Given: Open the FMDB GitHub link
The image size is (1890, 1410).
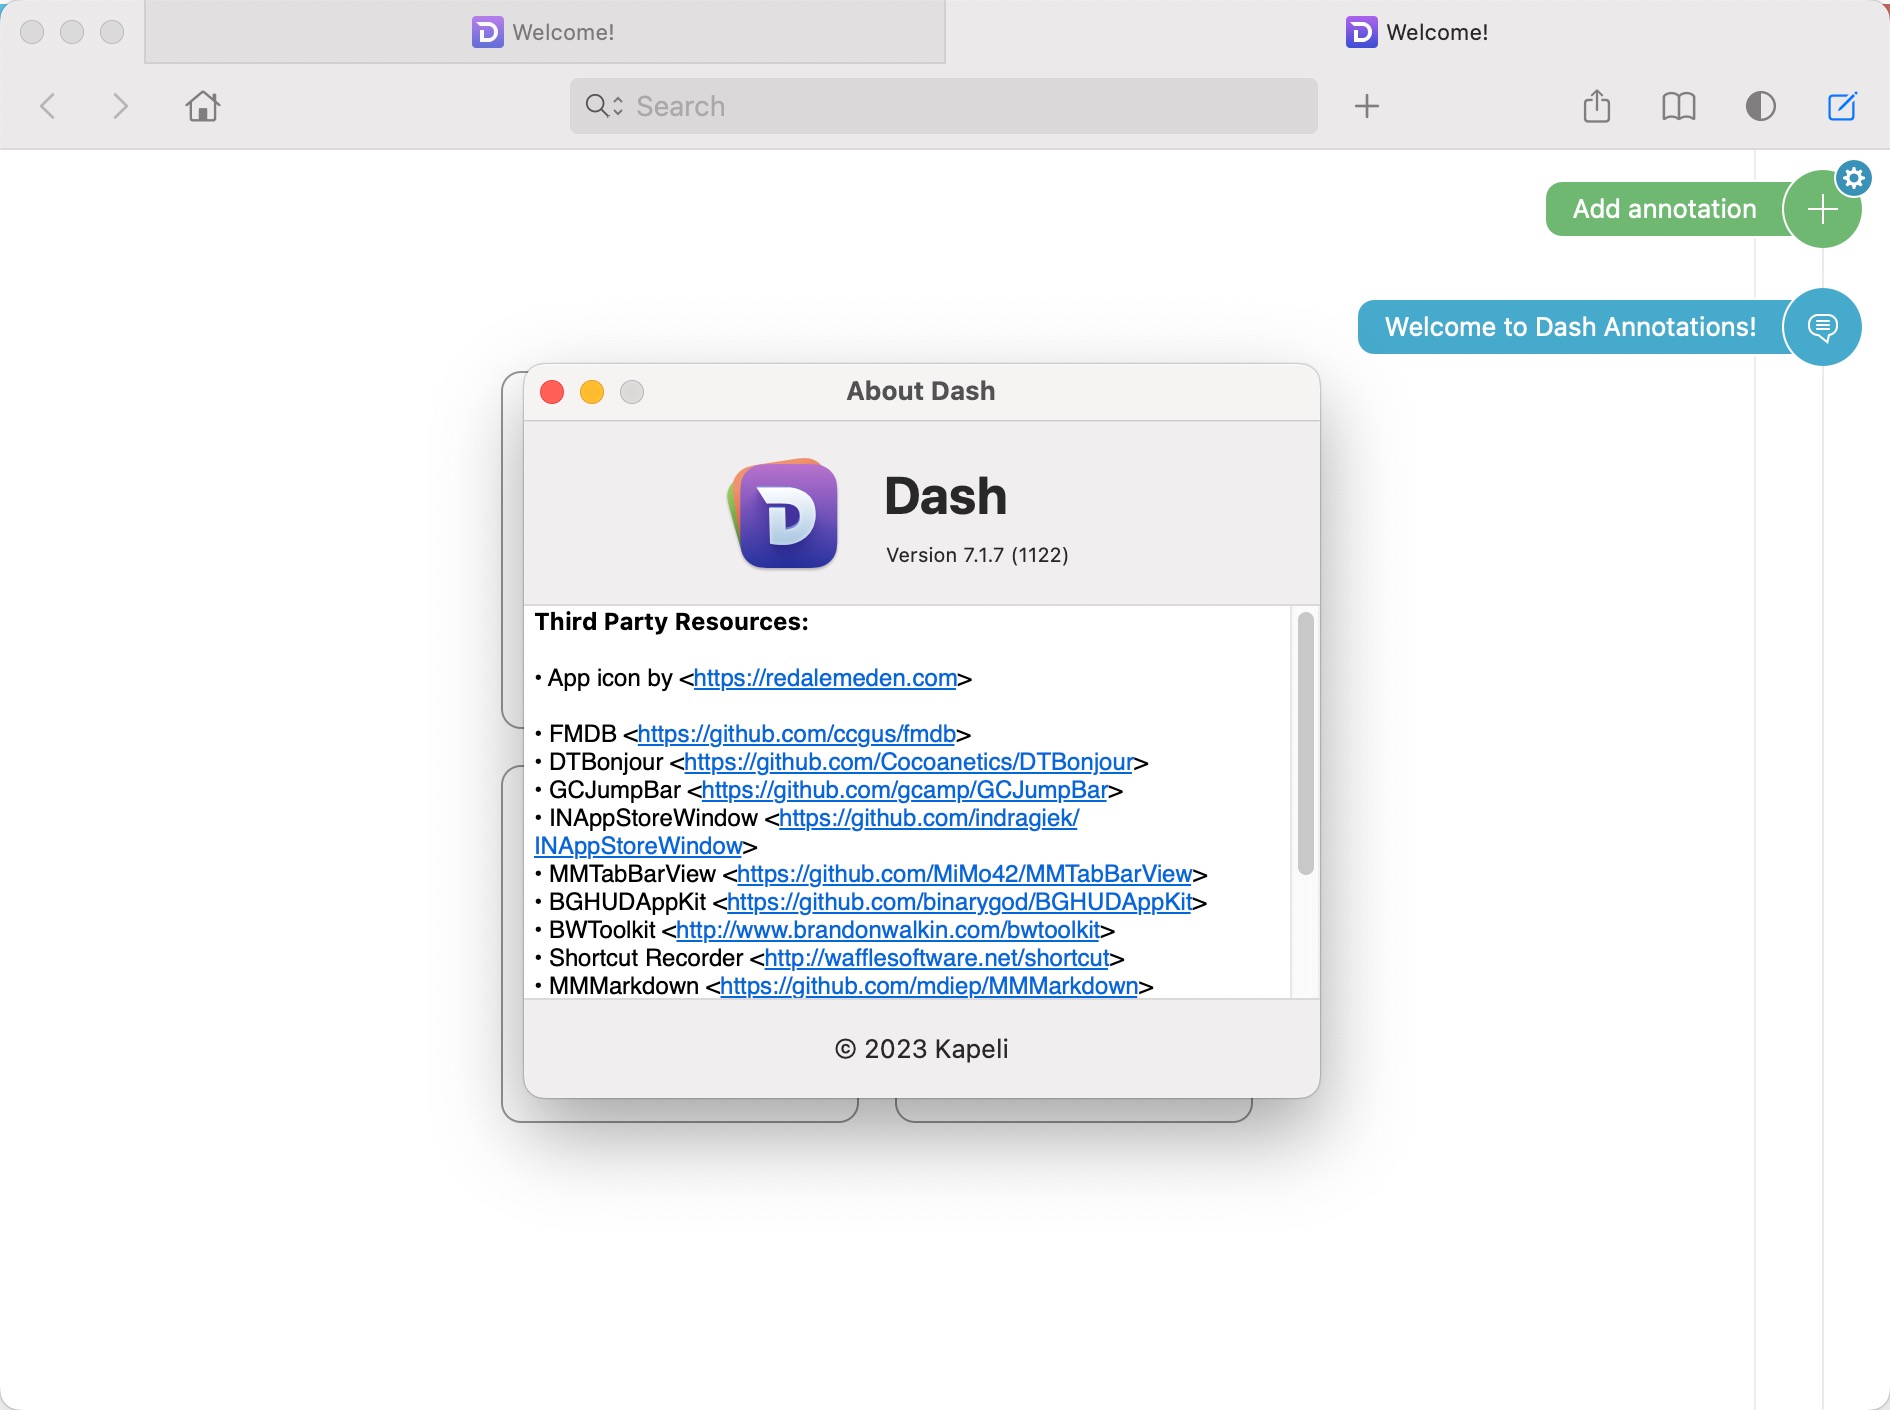Looking at the screenshot, I should [x=797, y=734].
